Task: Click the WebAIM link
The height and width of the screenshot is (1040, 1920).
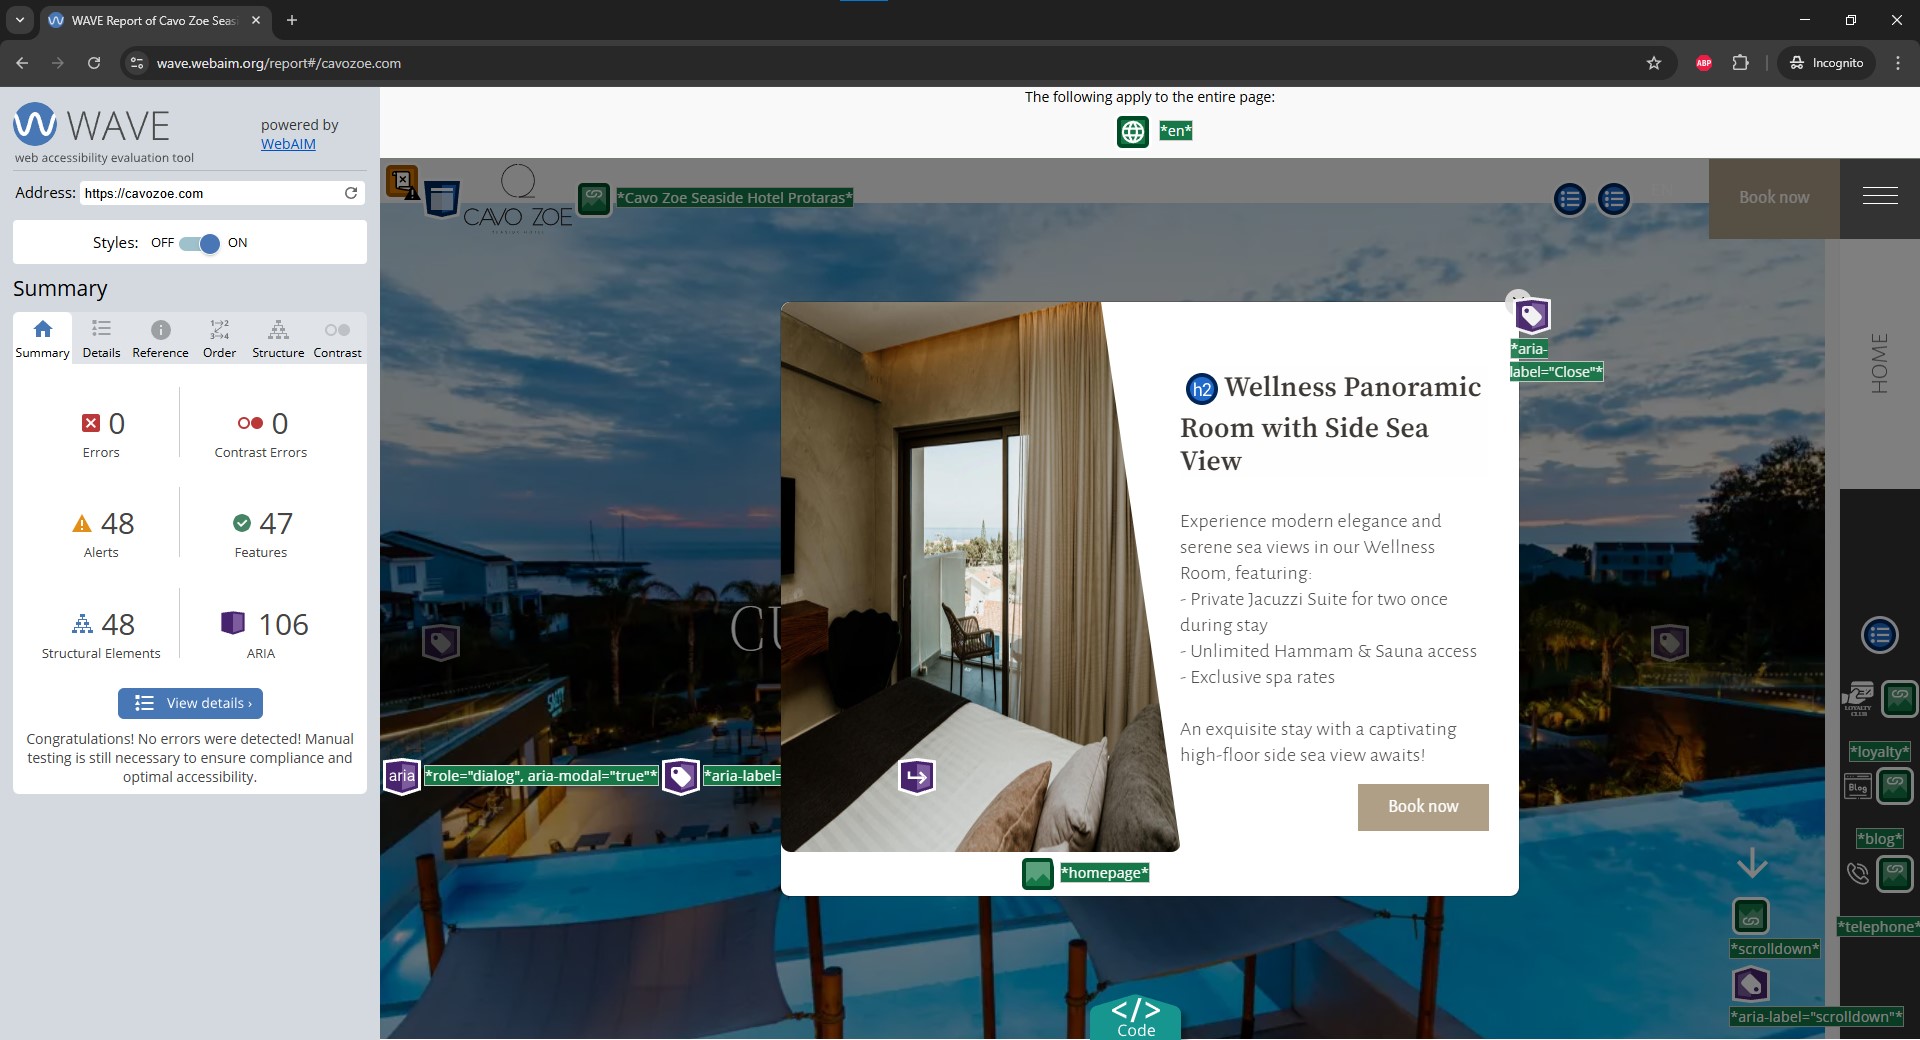Action: [288, 144]
